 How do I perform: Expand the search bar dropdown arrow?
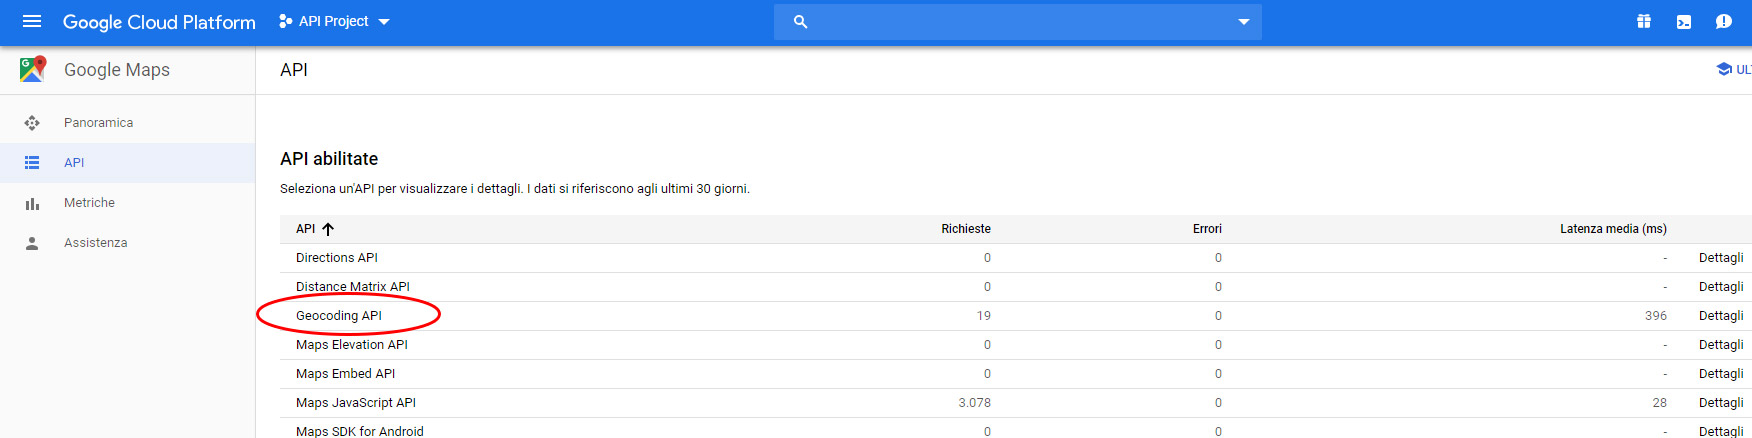(1244, 21)
